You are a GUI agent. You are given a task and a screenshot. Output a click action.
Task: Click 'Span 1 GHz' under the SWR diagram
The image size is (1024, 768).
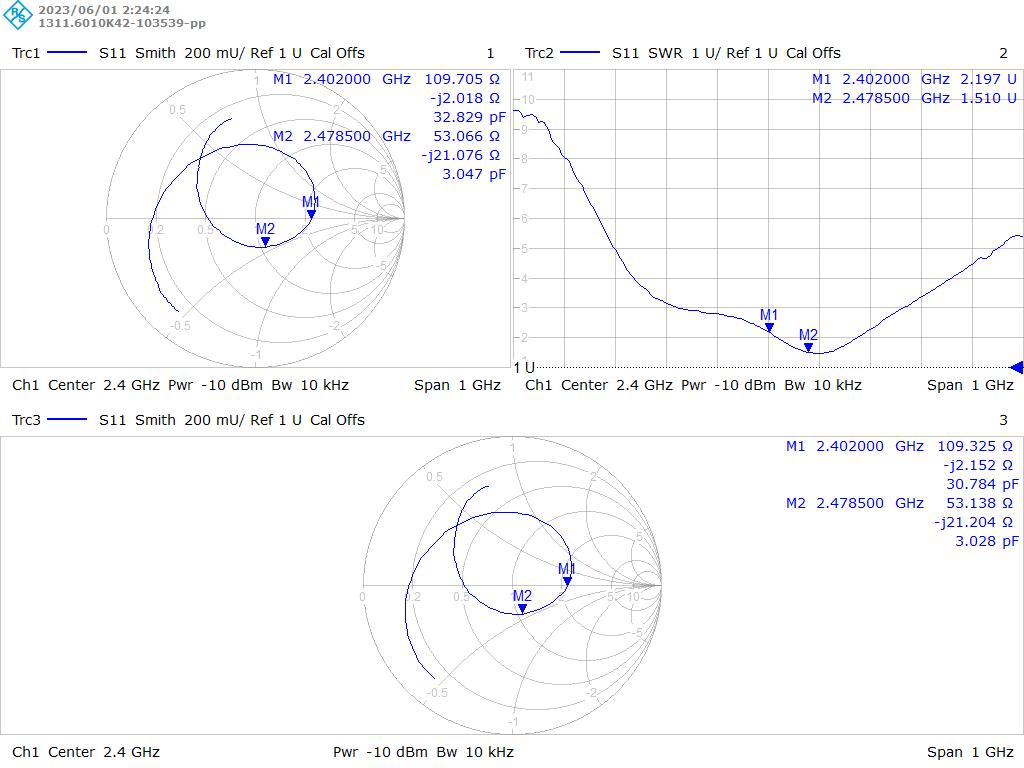click(970, 385)
